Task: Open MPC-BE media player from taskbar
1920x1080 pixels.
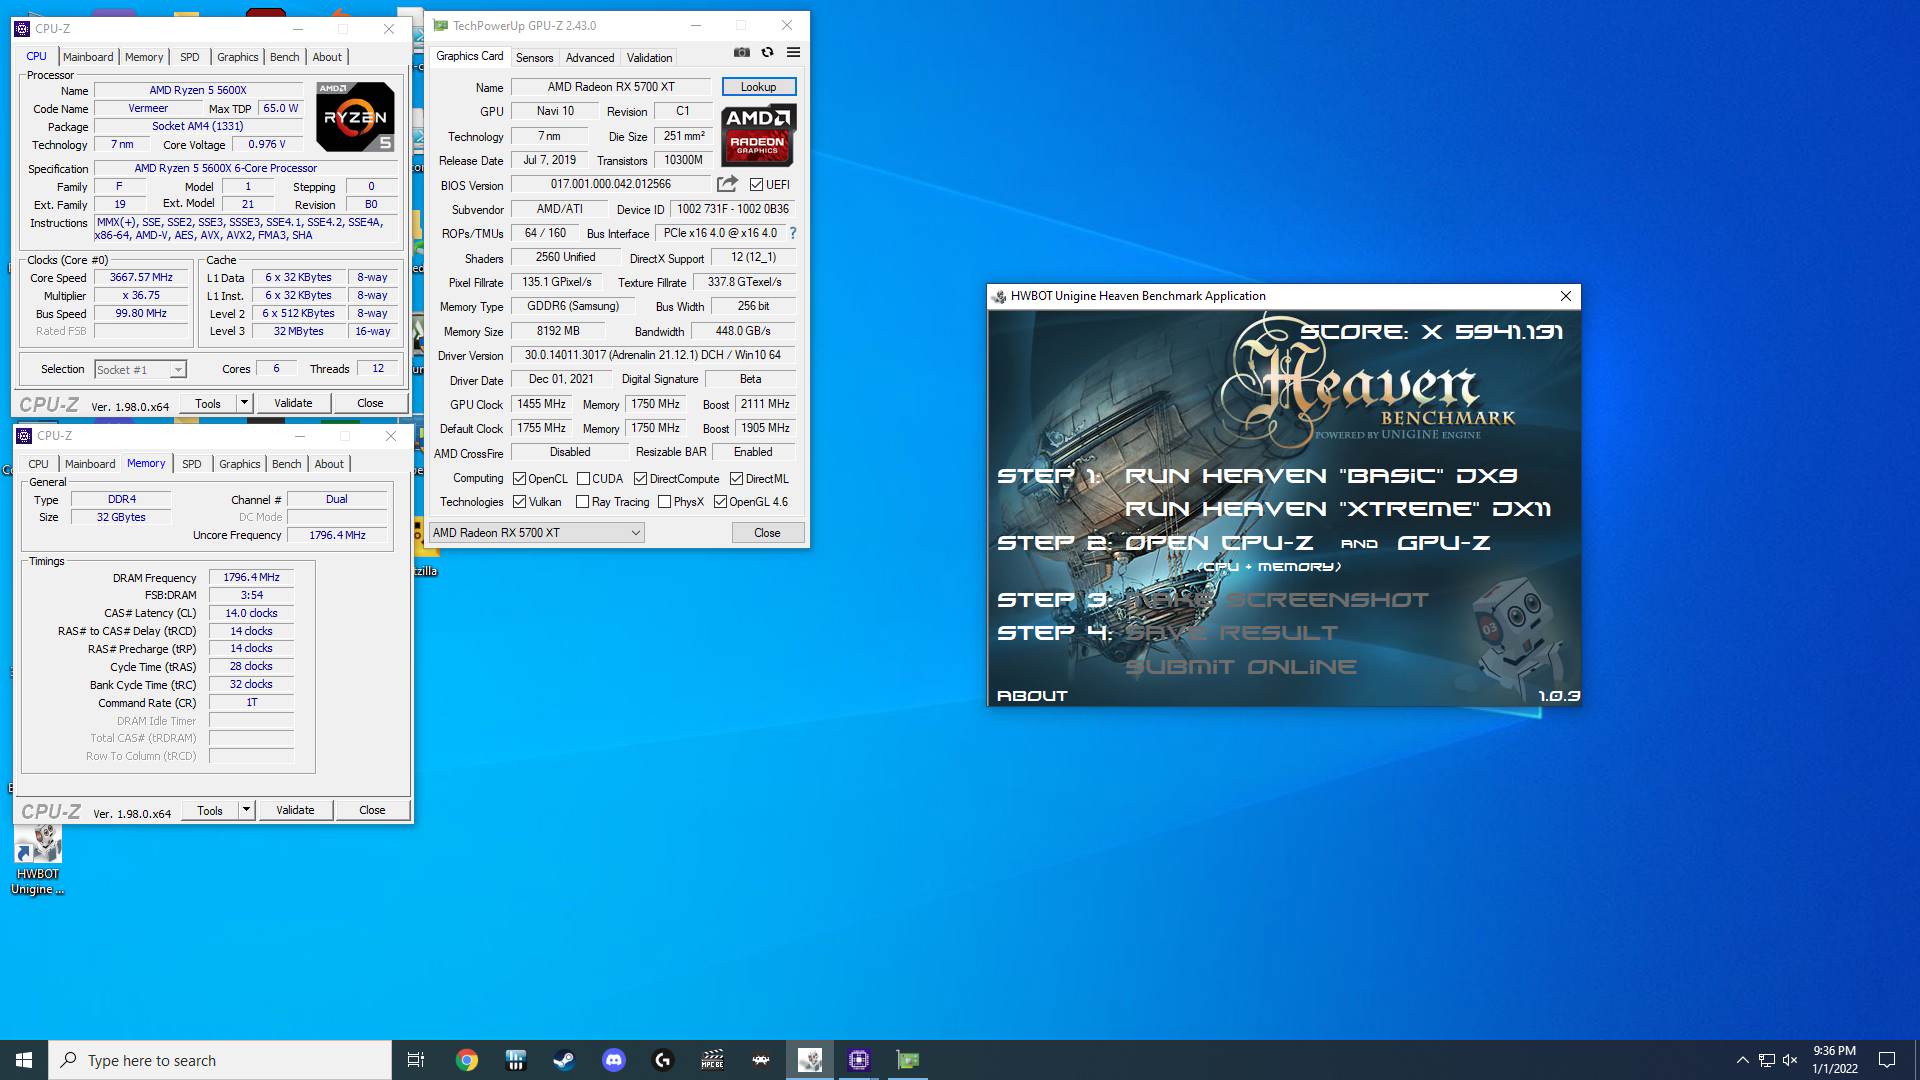Action: (x=712, y=1060)
